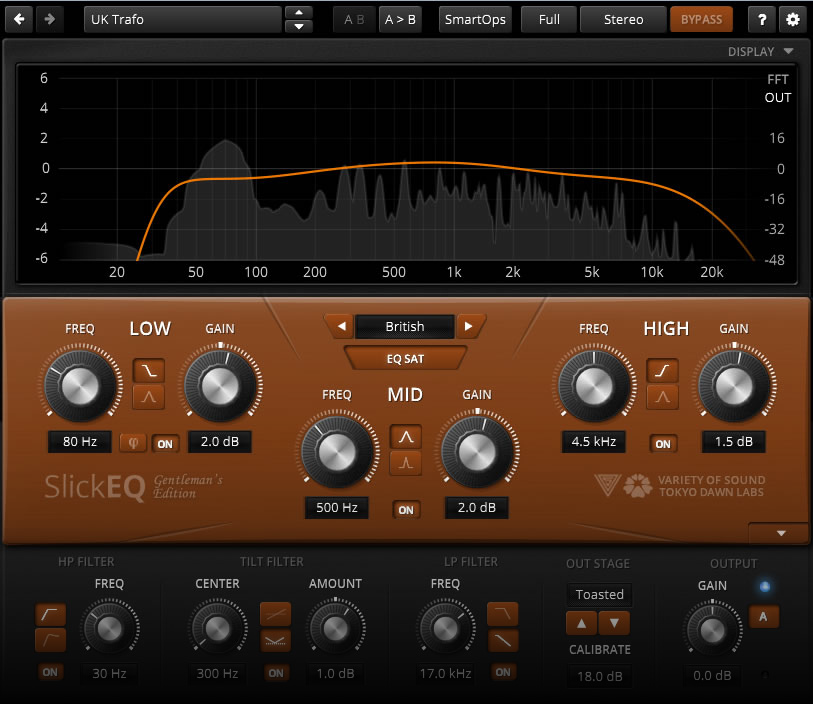The height and width of the screenshot is (704, 813).
Task: Click the CALIBRATE label
Action: pos(600,650)
